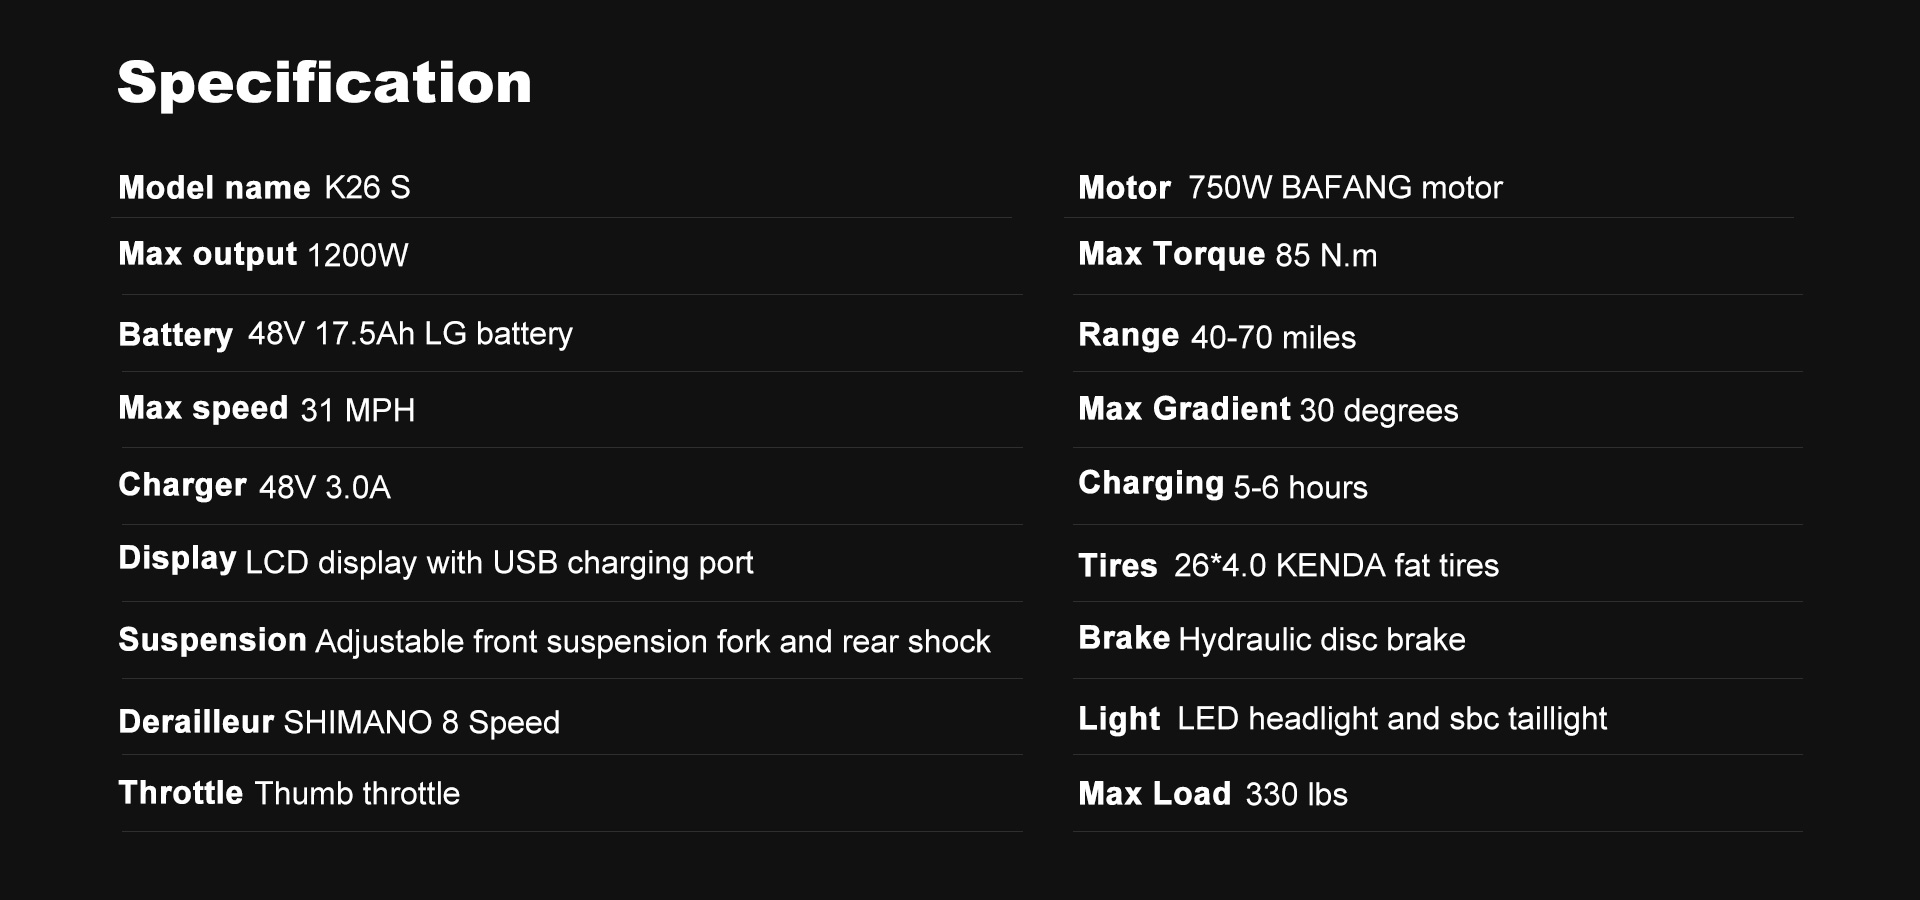Image resolution: width=1920 pixels, height=900 pixels.
Task: Click the Motor 750W BAFANG motor row
Action: (1290, 188)
